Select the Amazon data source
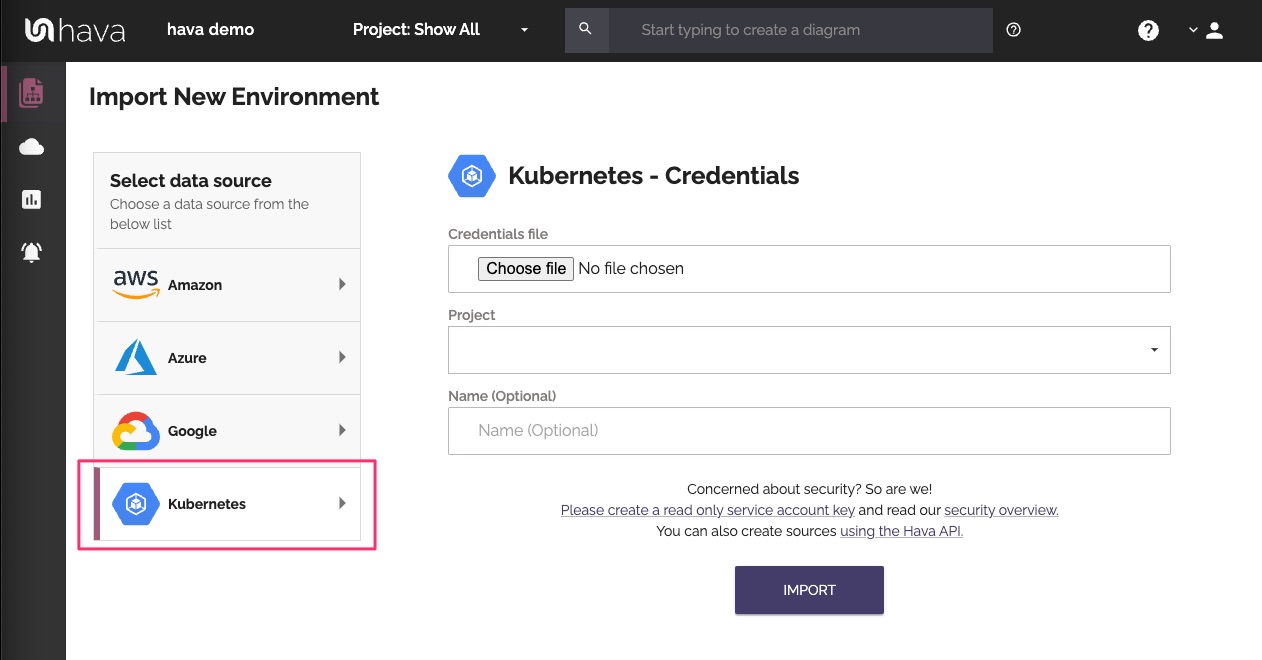Viewport: 1262px width, 660px height. [227, 285]
